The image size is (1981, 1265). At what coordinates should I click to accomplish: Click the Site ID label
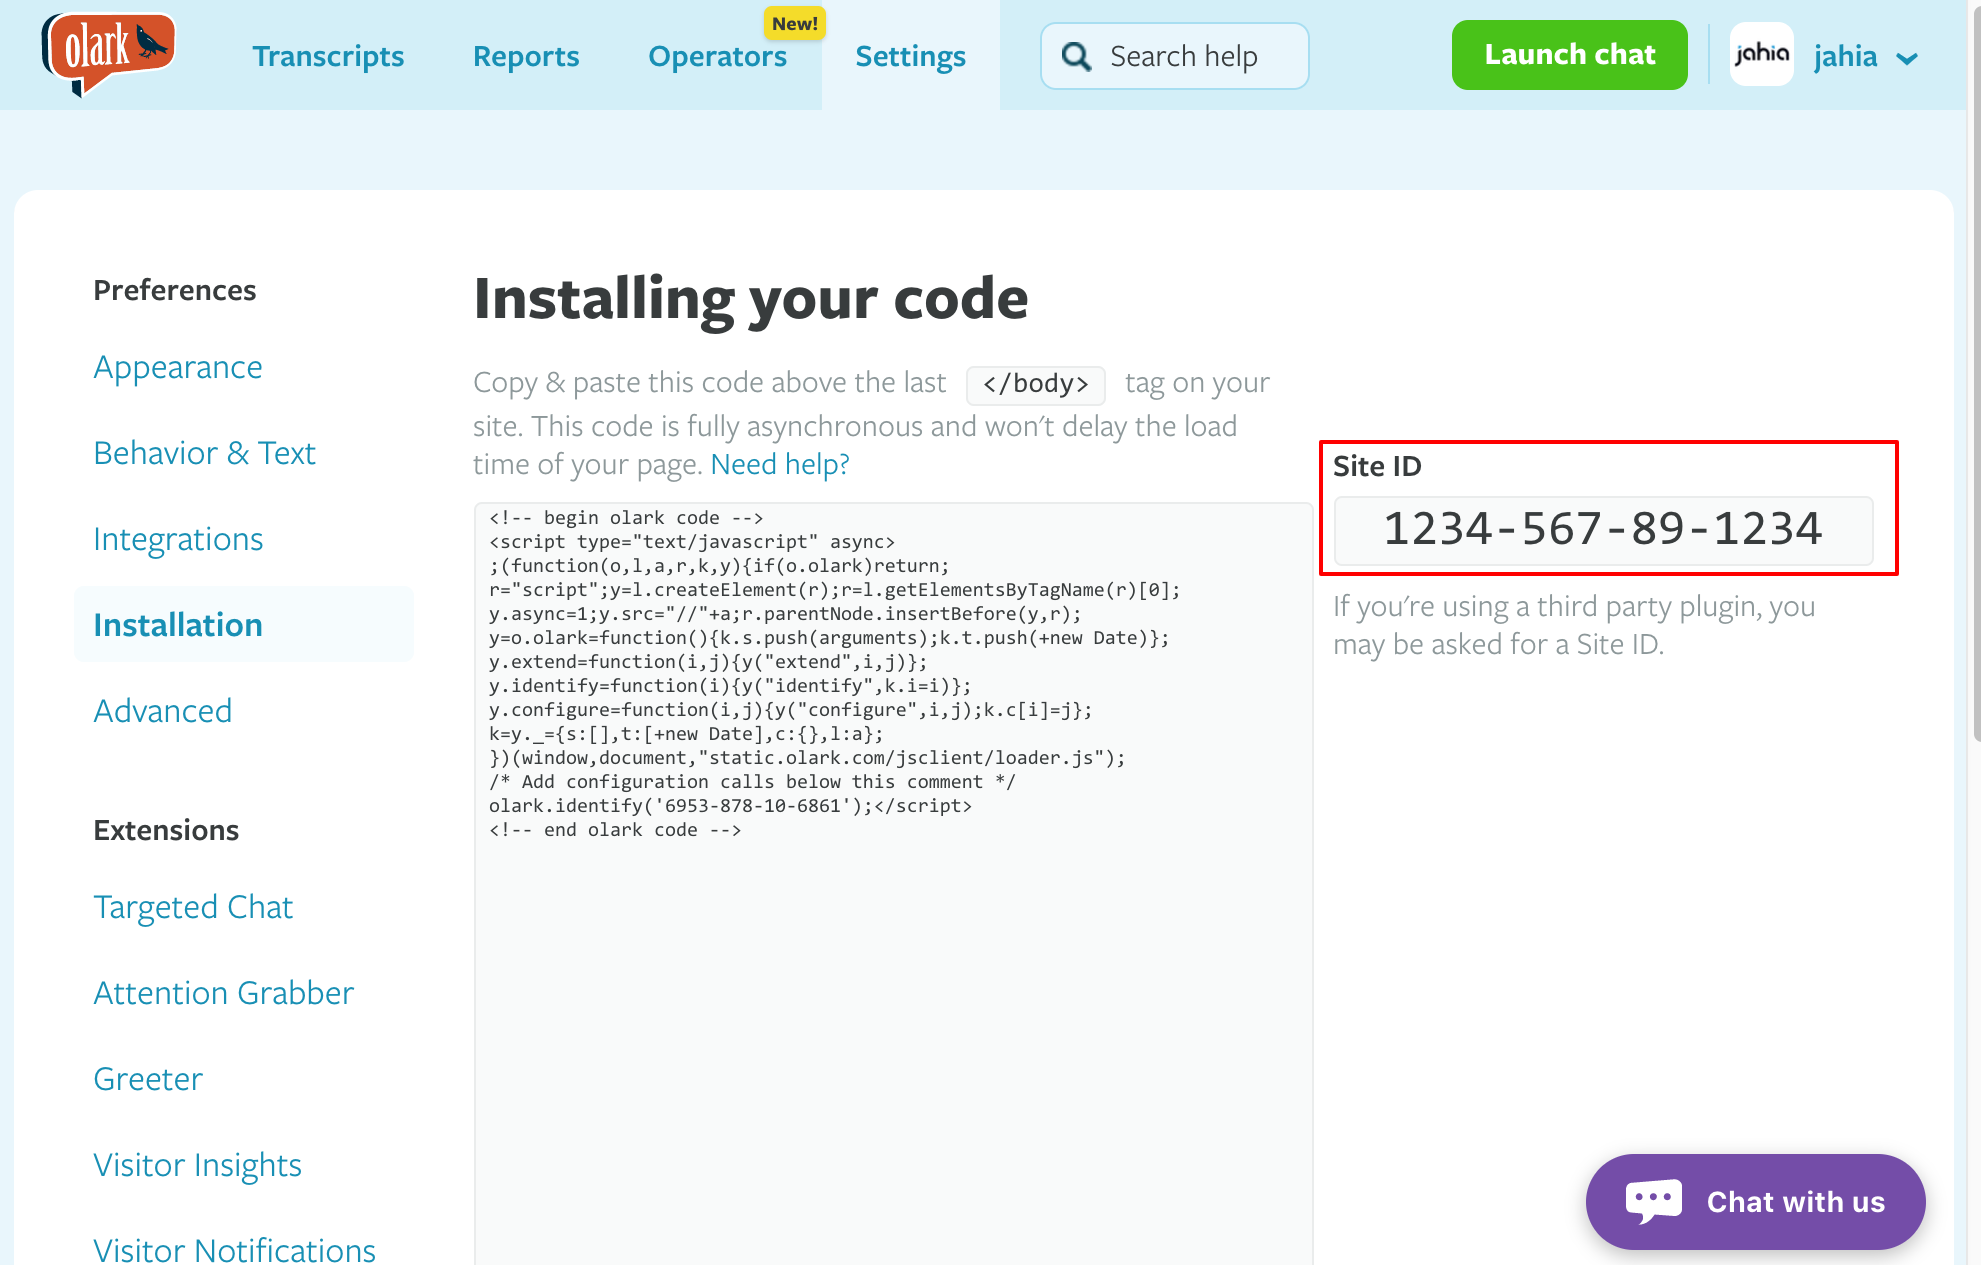(1377, 466)
